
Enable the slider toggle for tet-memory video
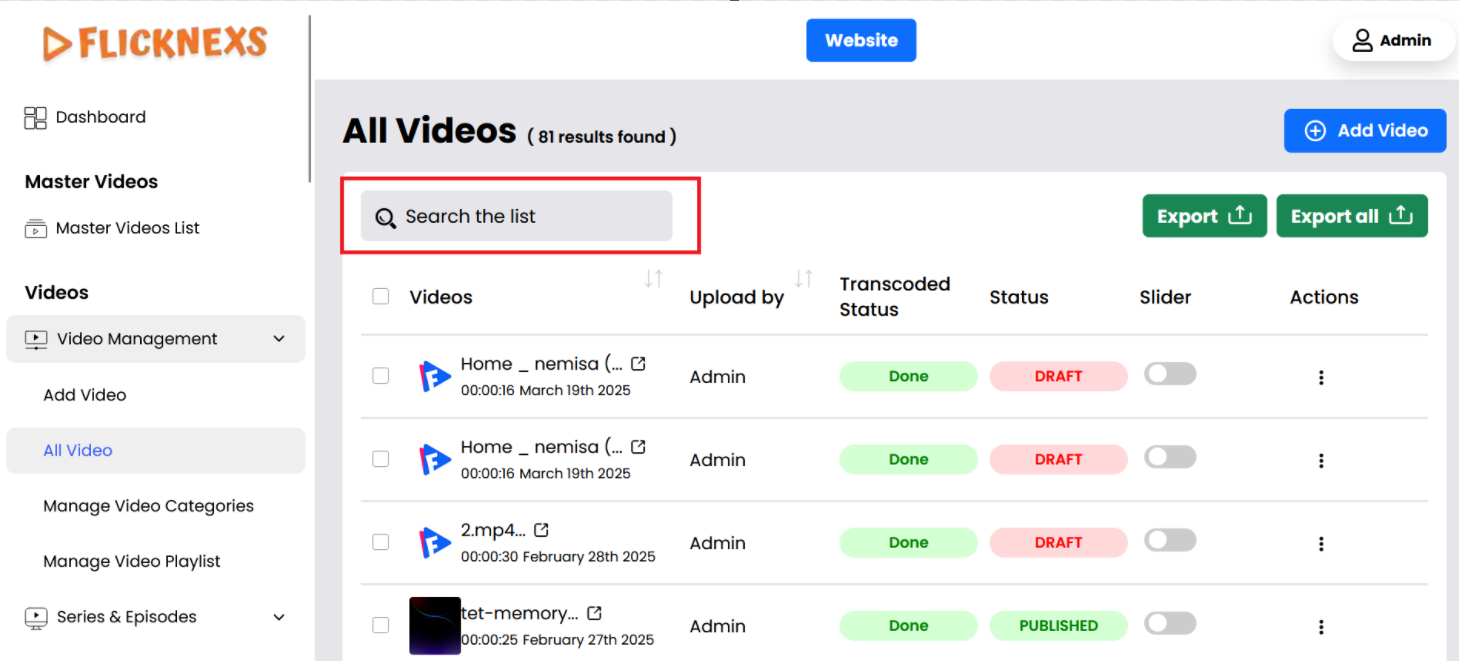pyautogui.click(x=1170, y=624)
